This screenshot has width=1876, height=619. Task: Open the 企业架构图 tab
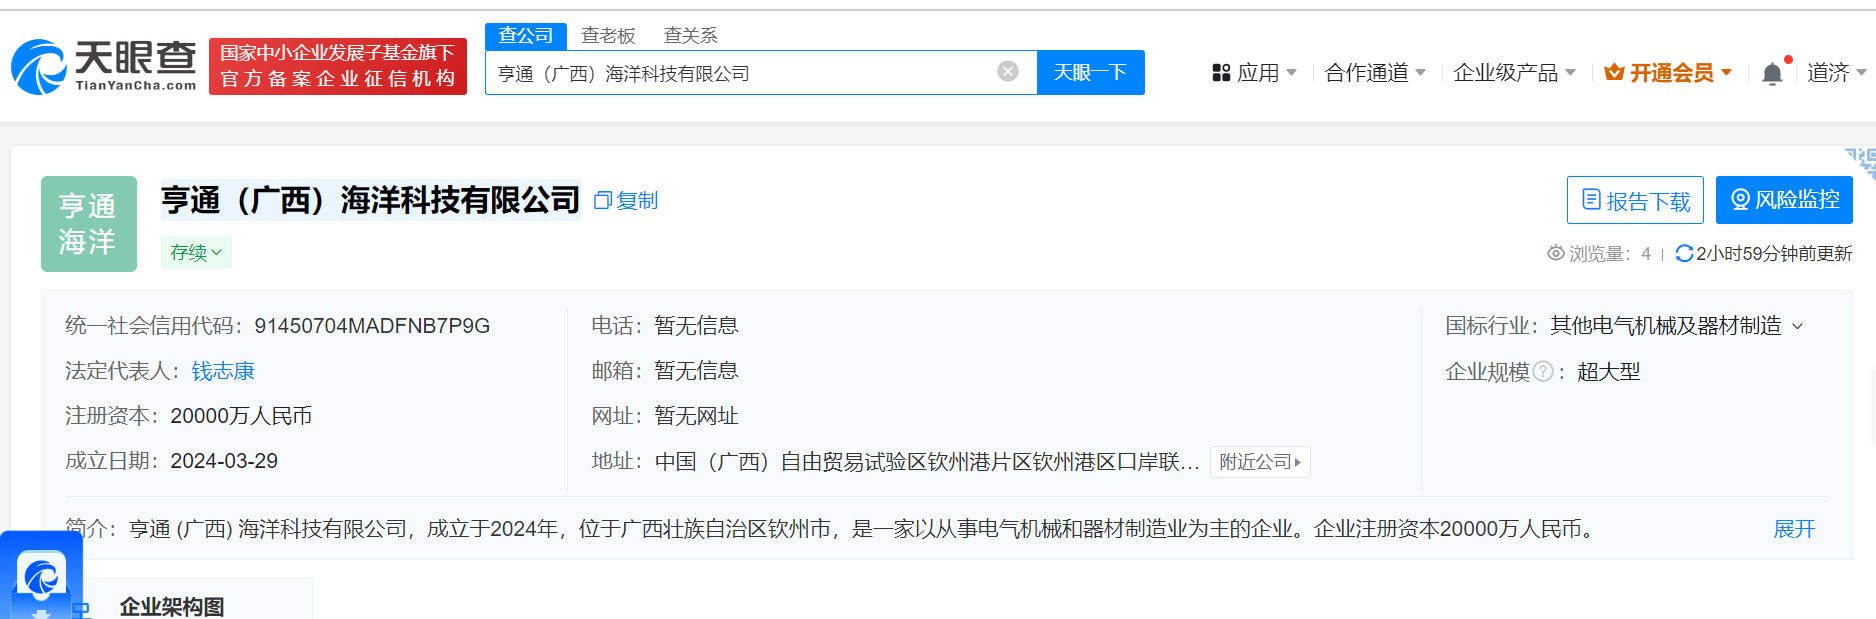click(x=172, y=606)
